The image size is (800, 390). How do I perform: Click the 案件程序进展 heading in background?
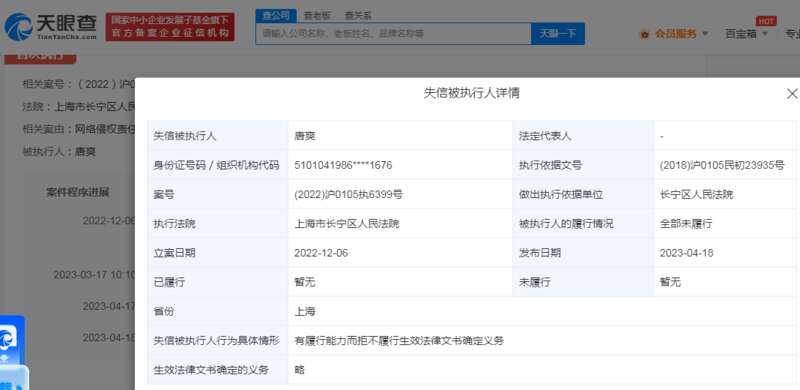(x=78, y=192)
